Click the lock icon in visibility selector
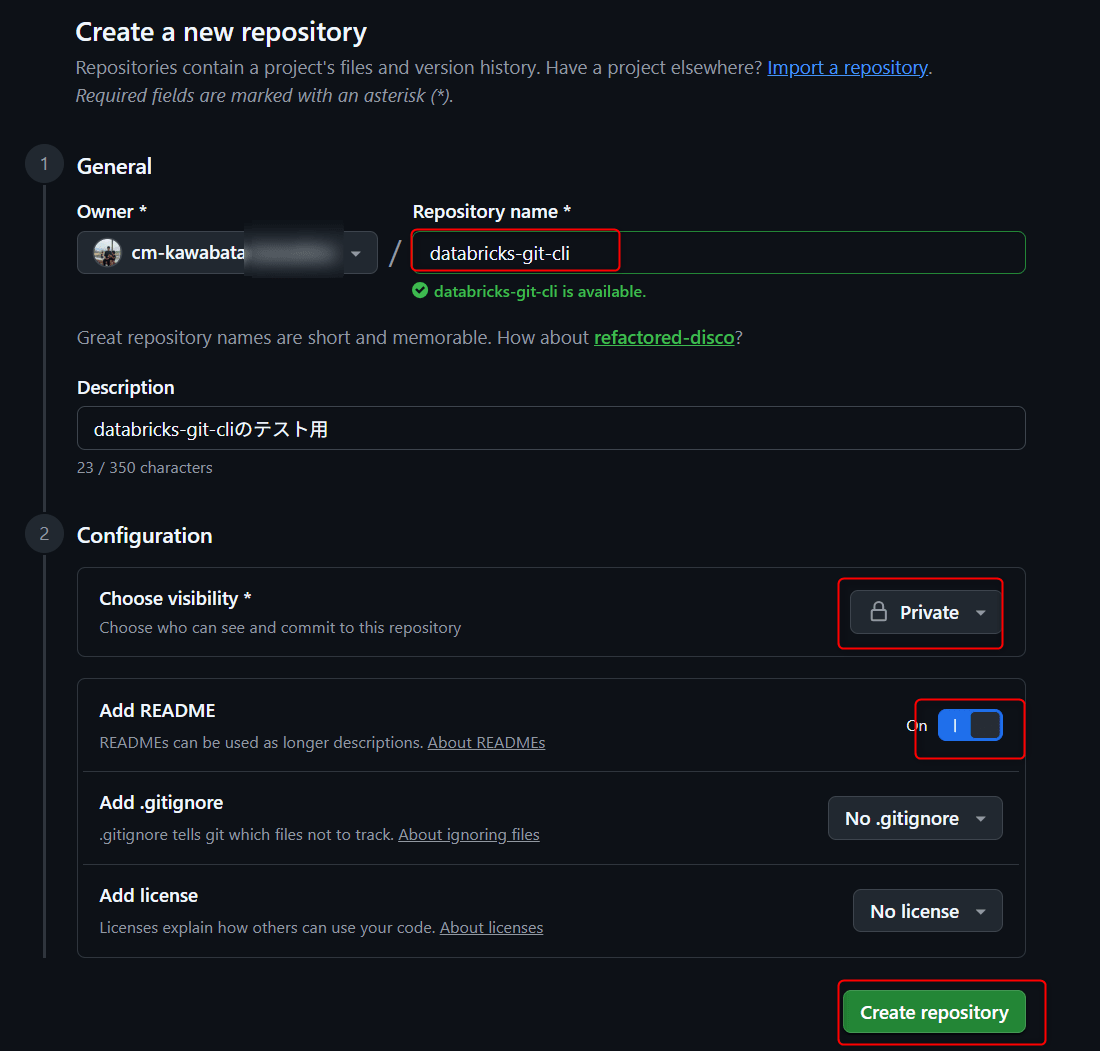Image resolution: width=1100 pixels, height=1051 pixels. tap(878, 612)
